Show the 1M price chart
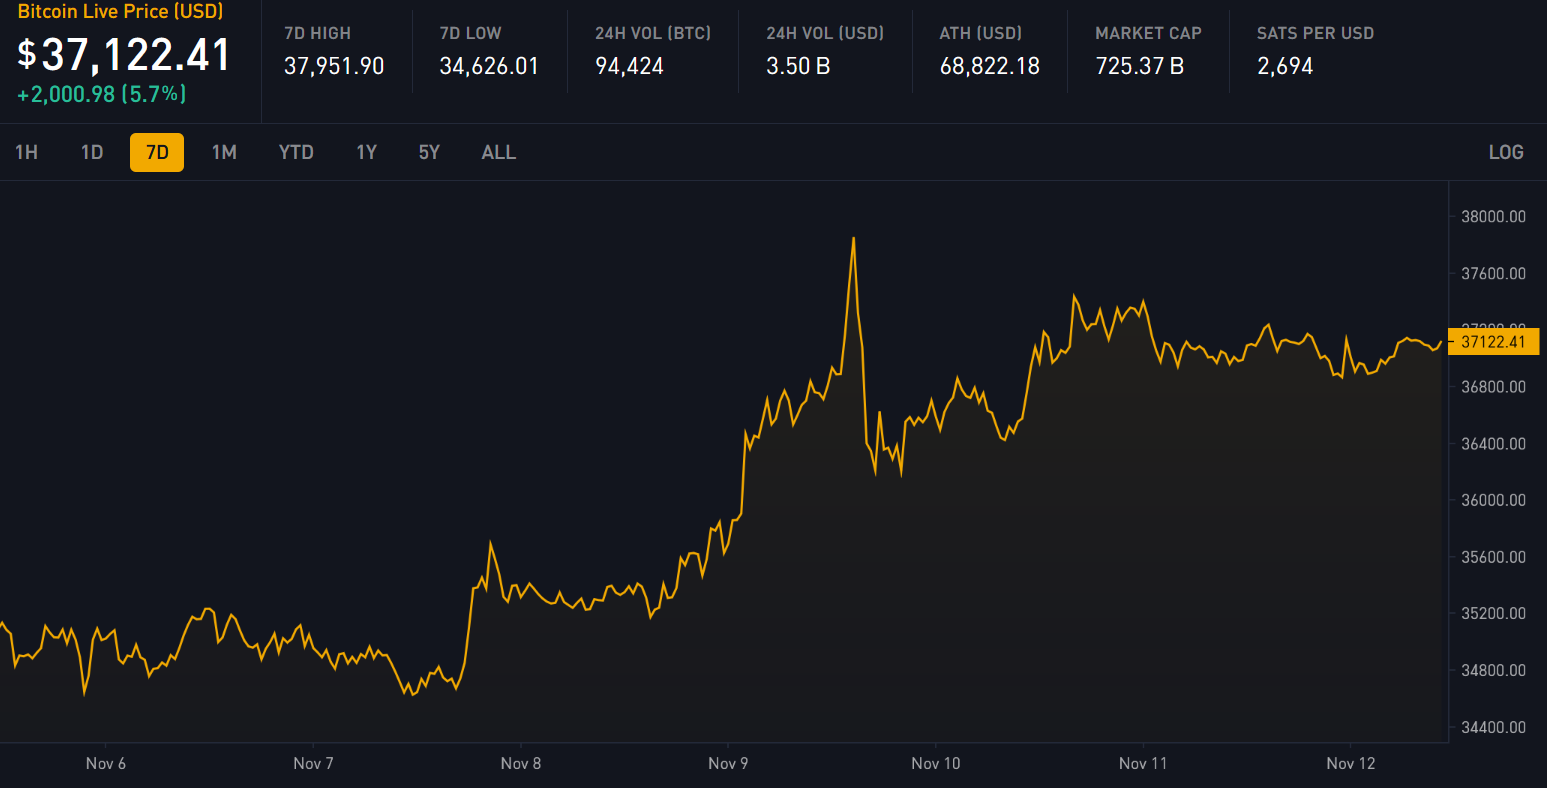Screen dimensions: 1547x788 coord(224,152)
